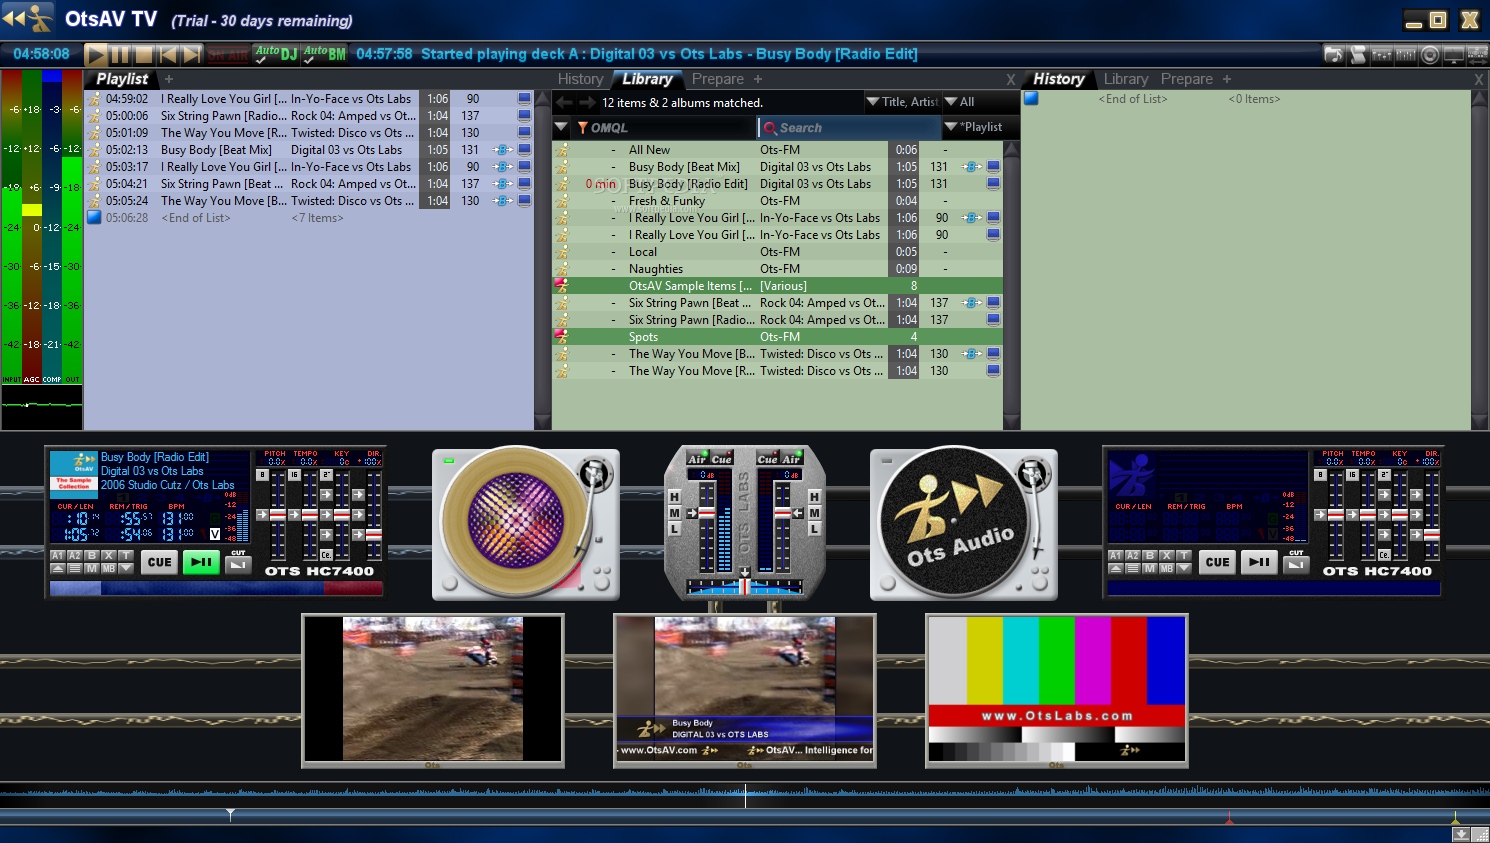The height and width of the screenshot is (843, 1490).
Task: Add new tab next to Playlist
Action: pyautogui.click(x=169, y=79)
